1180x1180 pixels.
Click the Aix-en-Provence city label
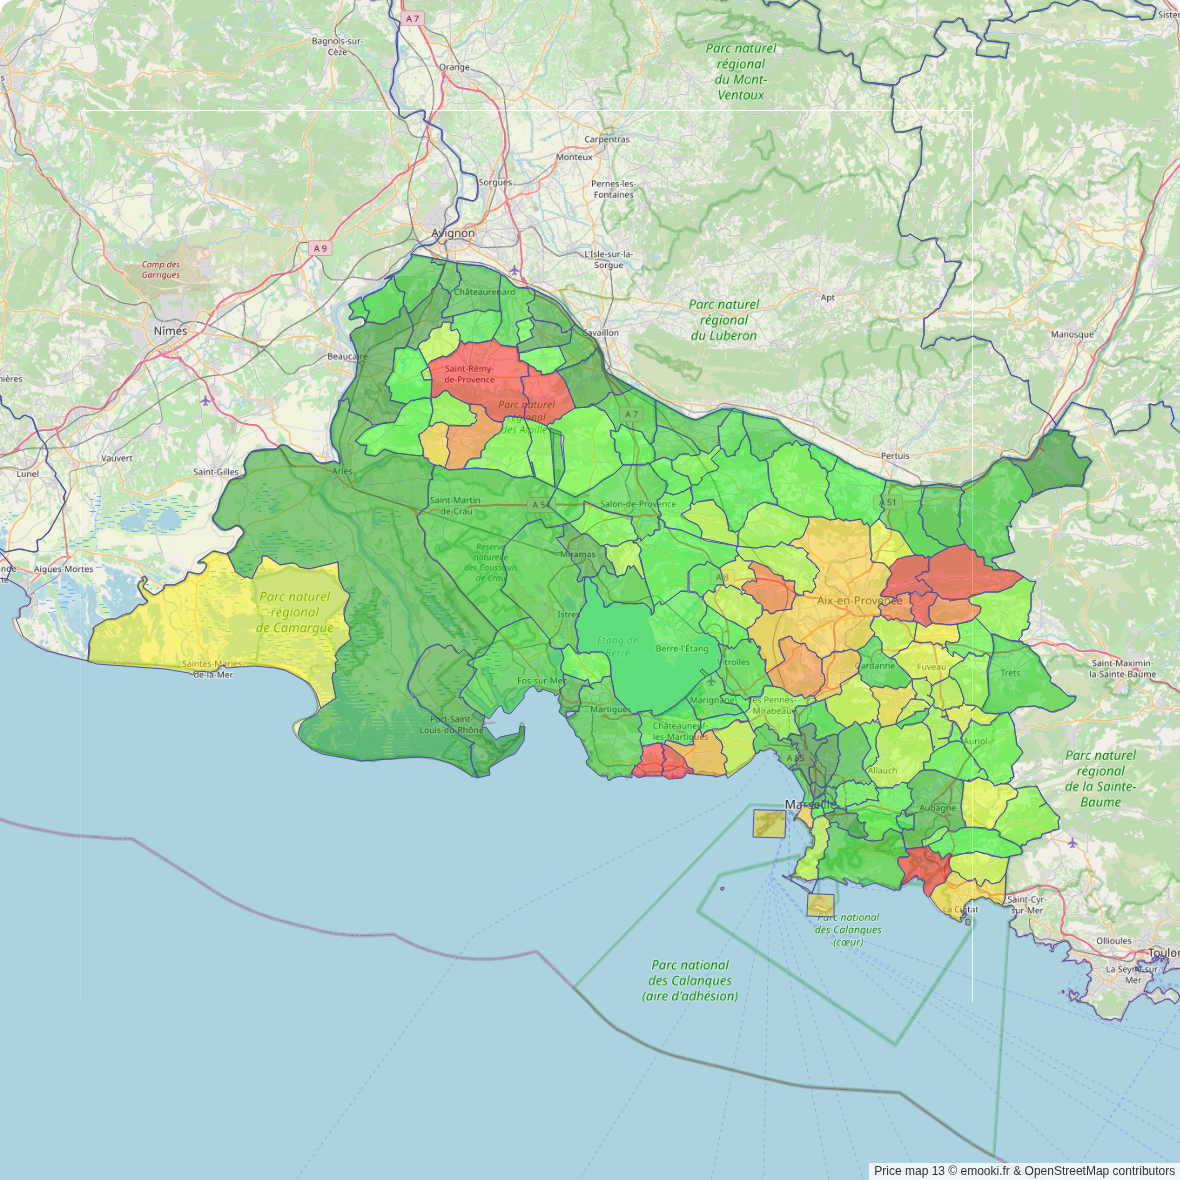click(859, 601)
